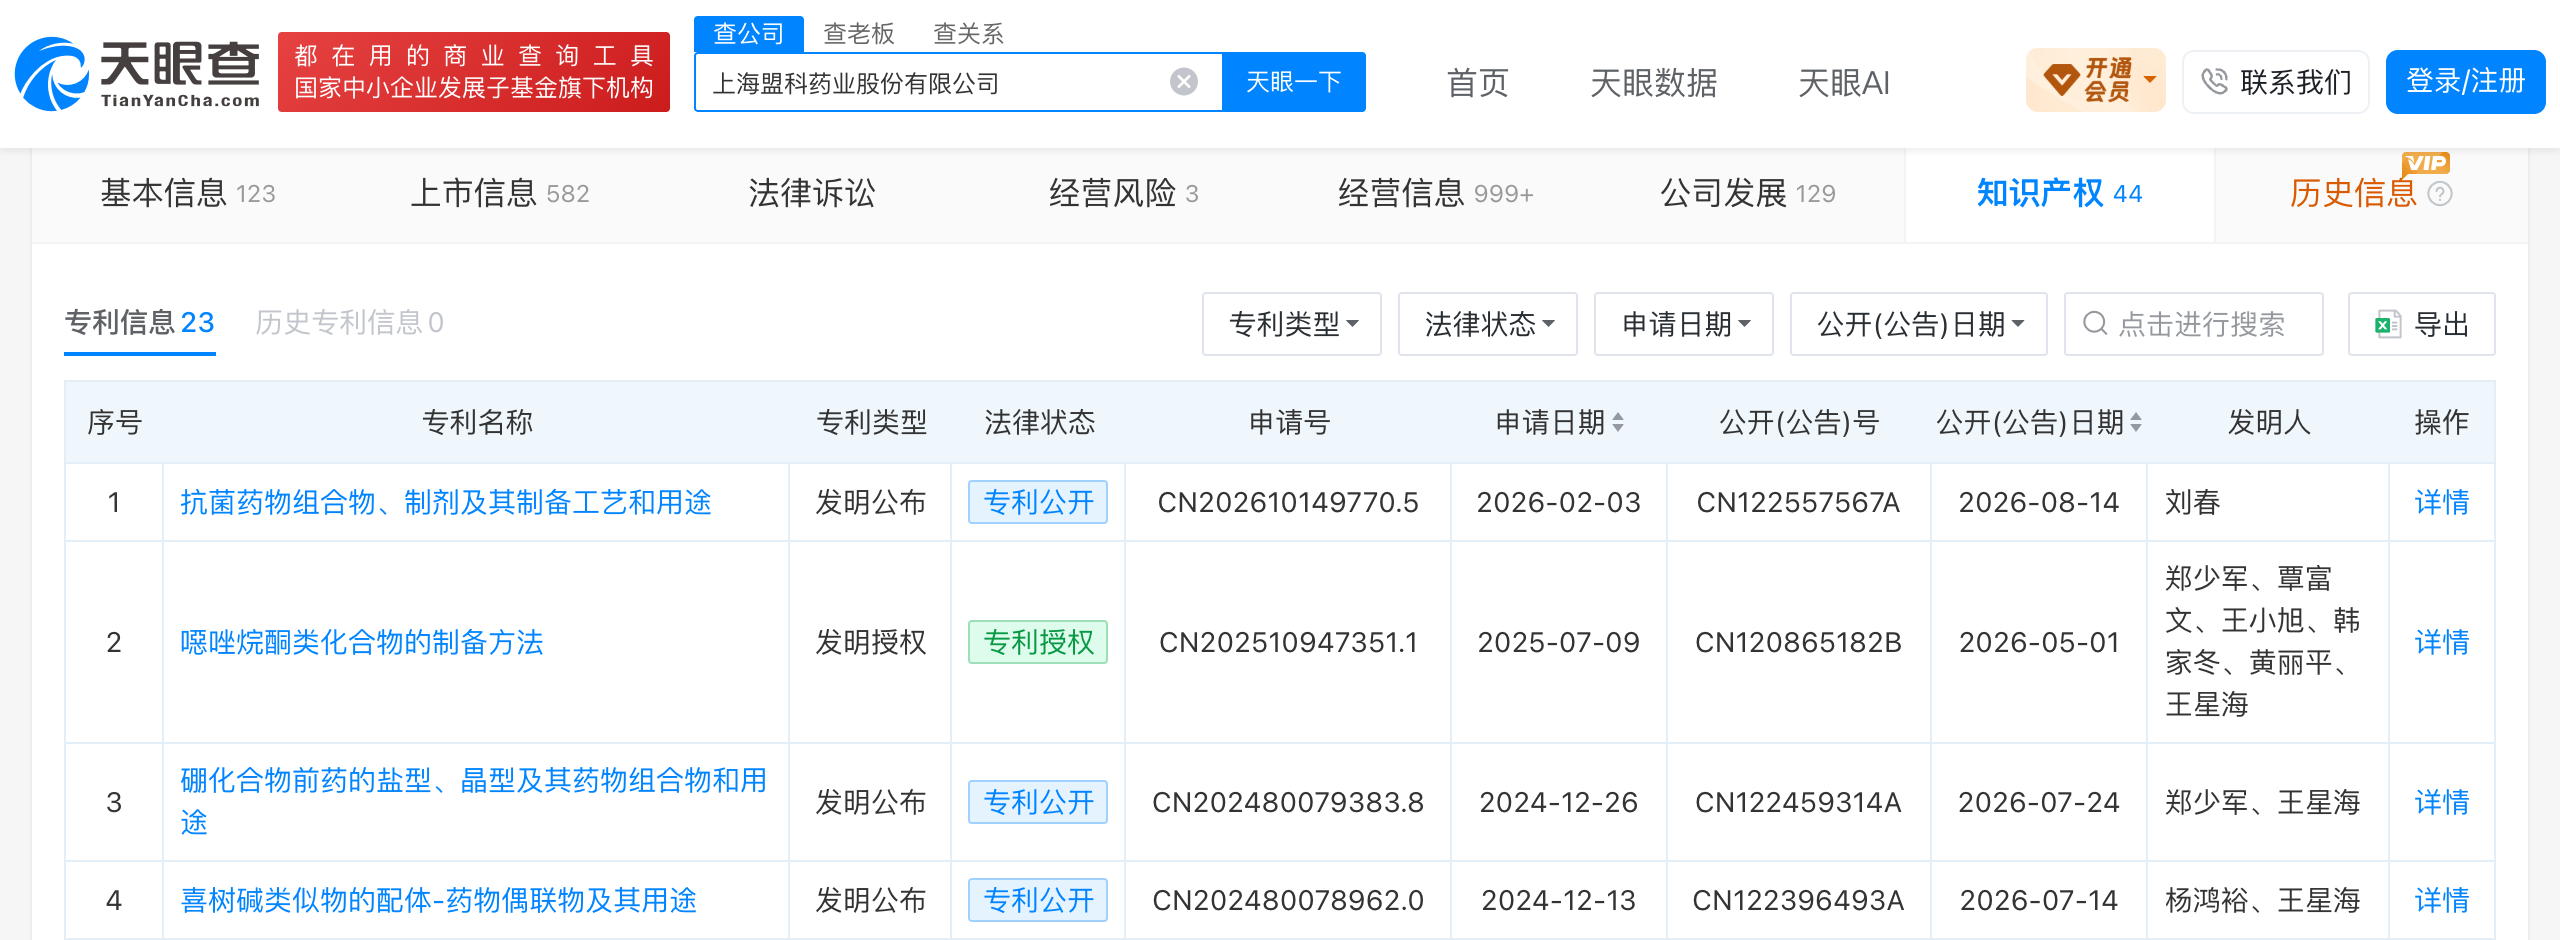2560x940 pixels.
Task: Open the 经营风险 tab
Action: 1123,193
